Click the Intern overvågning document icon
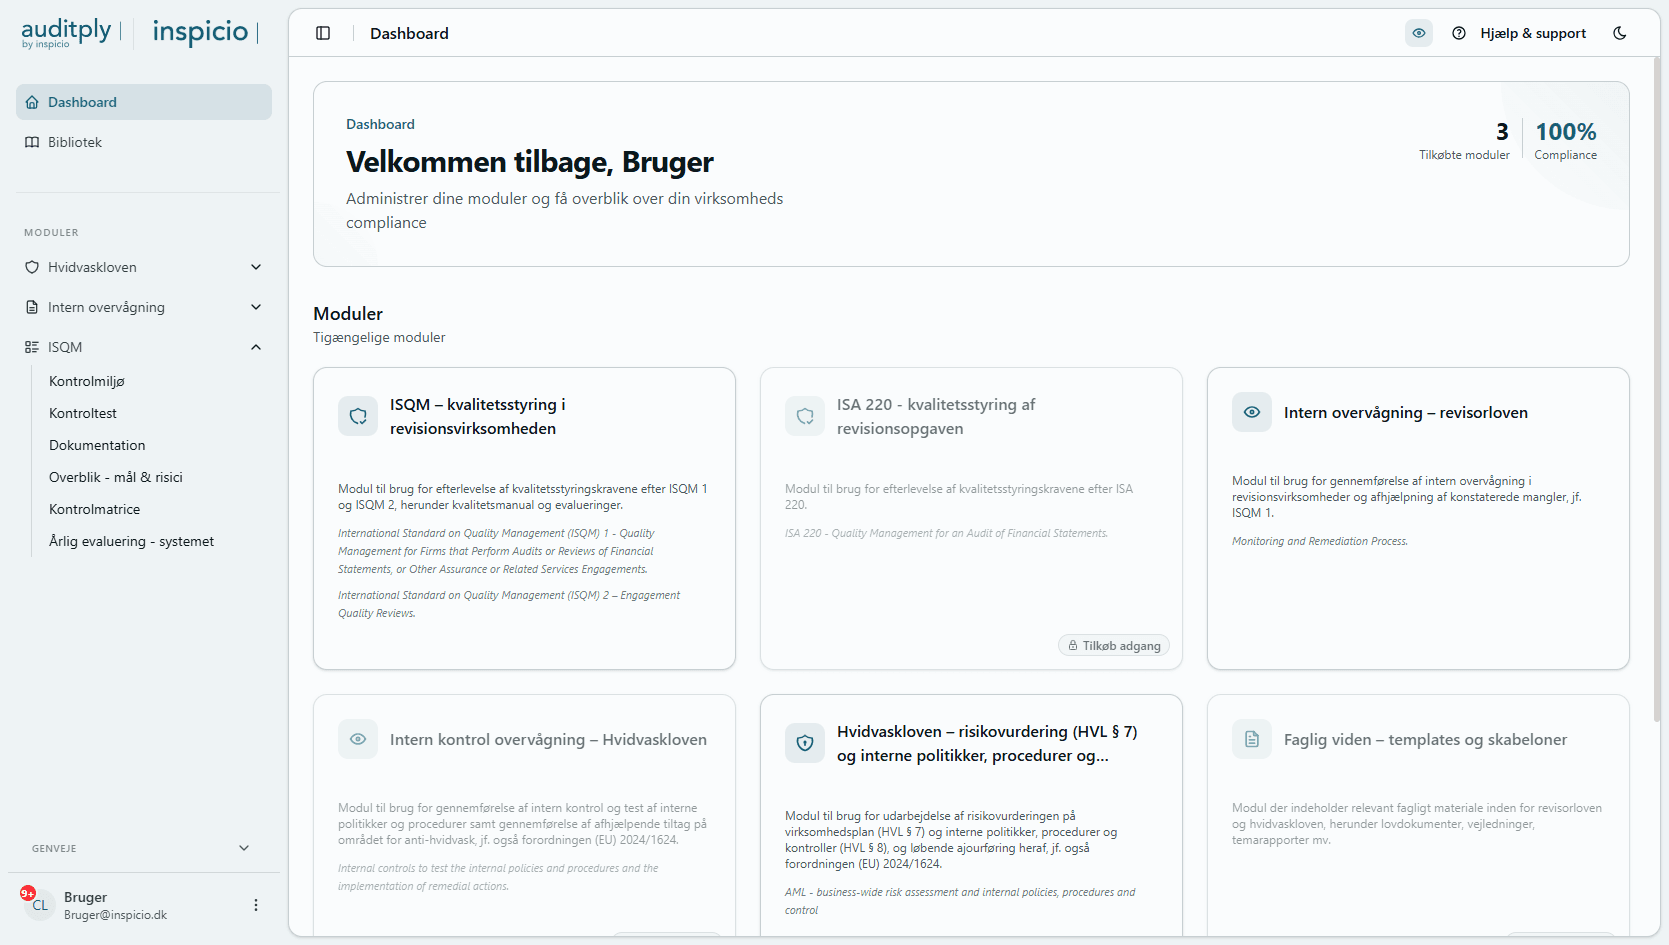This screenshot has width=1669, height=945. [32, 307]
